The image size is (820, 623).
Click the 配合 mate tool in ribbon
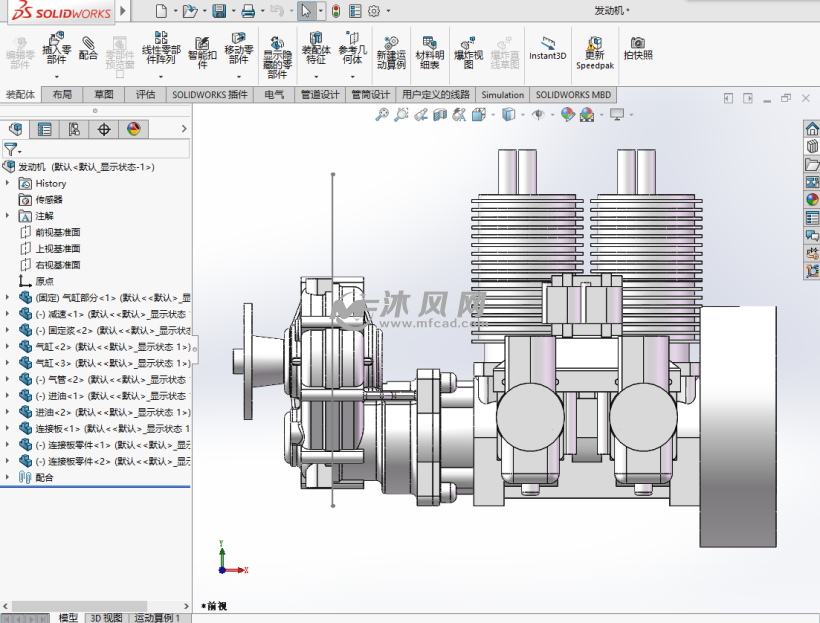click(x=88, y=48)
